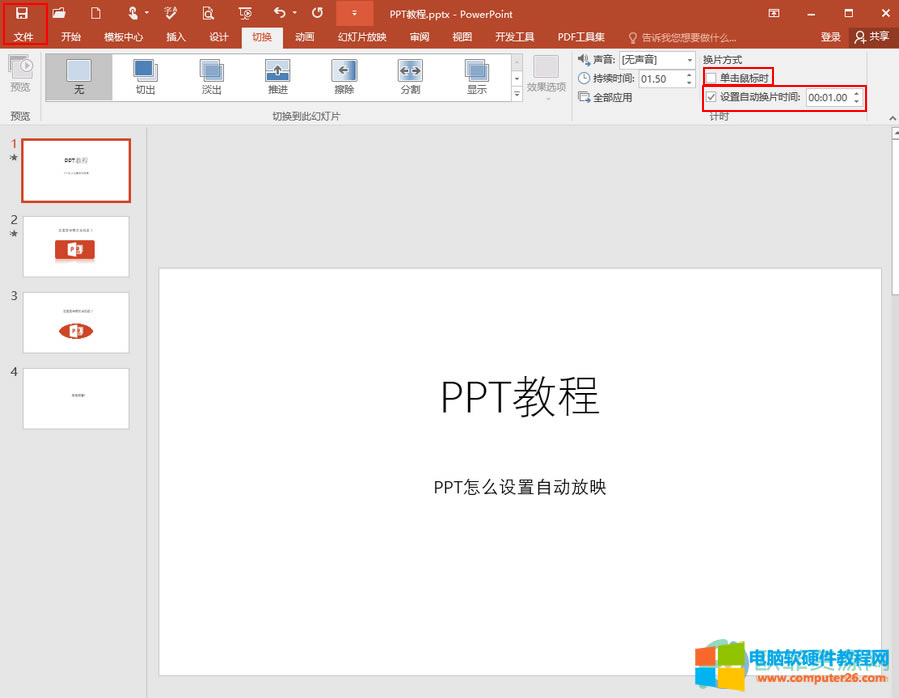The width and height of the screenshot is (899, 698).
Task: Apply the 显示 (Reveal) transition
Action: point(477,75)
